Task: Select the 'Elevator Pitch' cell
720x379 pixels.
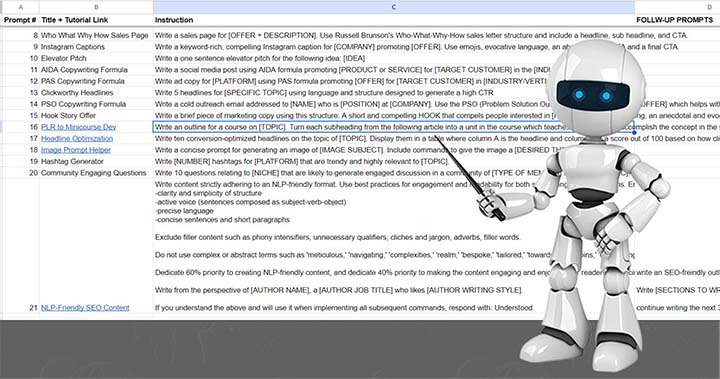Action: pyautogui.click(x=96, y=58)
